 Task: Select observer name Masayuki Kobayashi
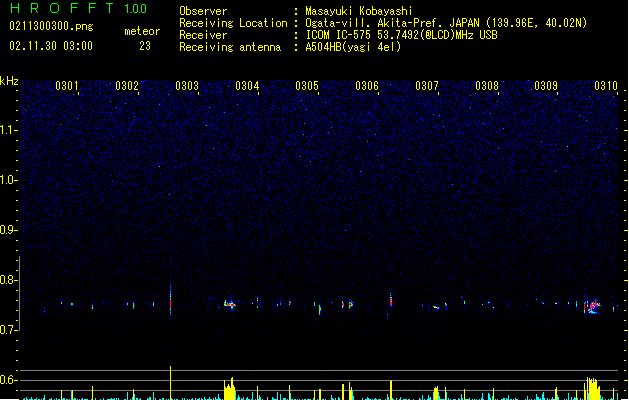click(358, 11)
